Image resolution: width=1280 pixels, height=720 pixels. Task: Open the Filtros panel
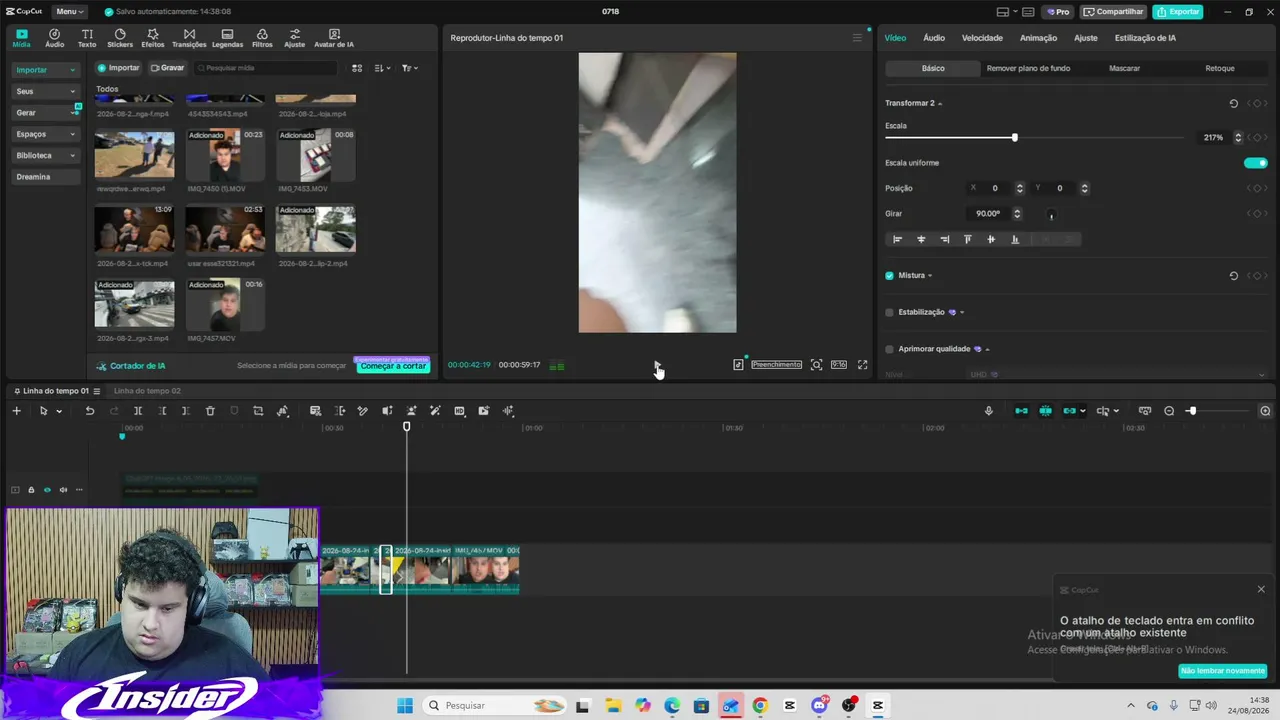[x=262, y=38]
